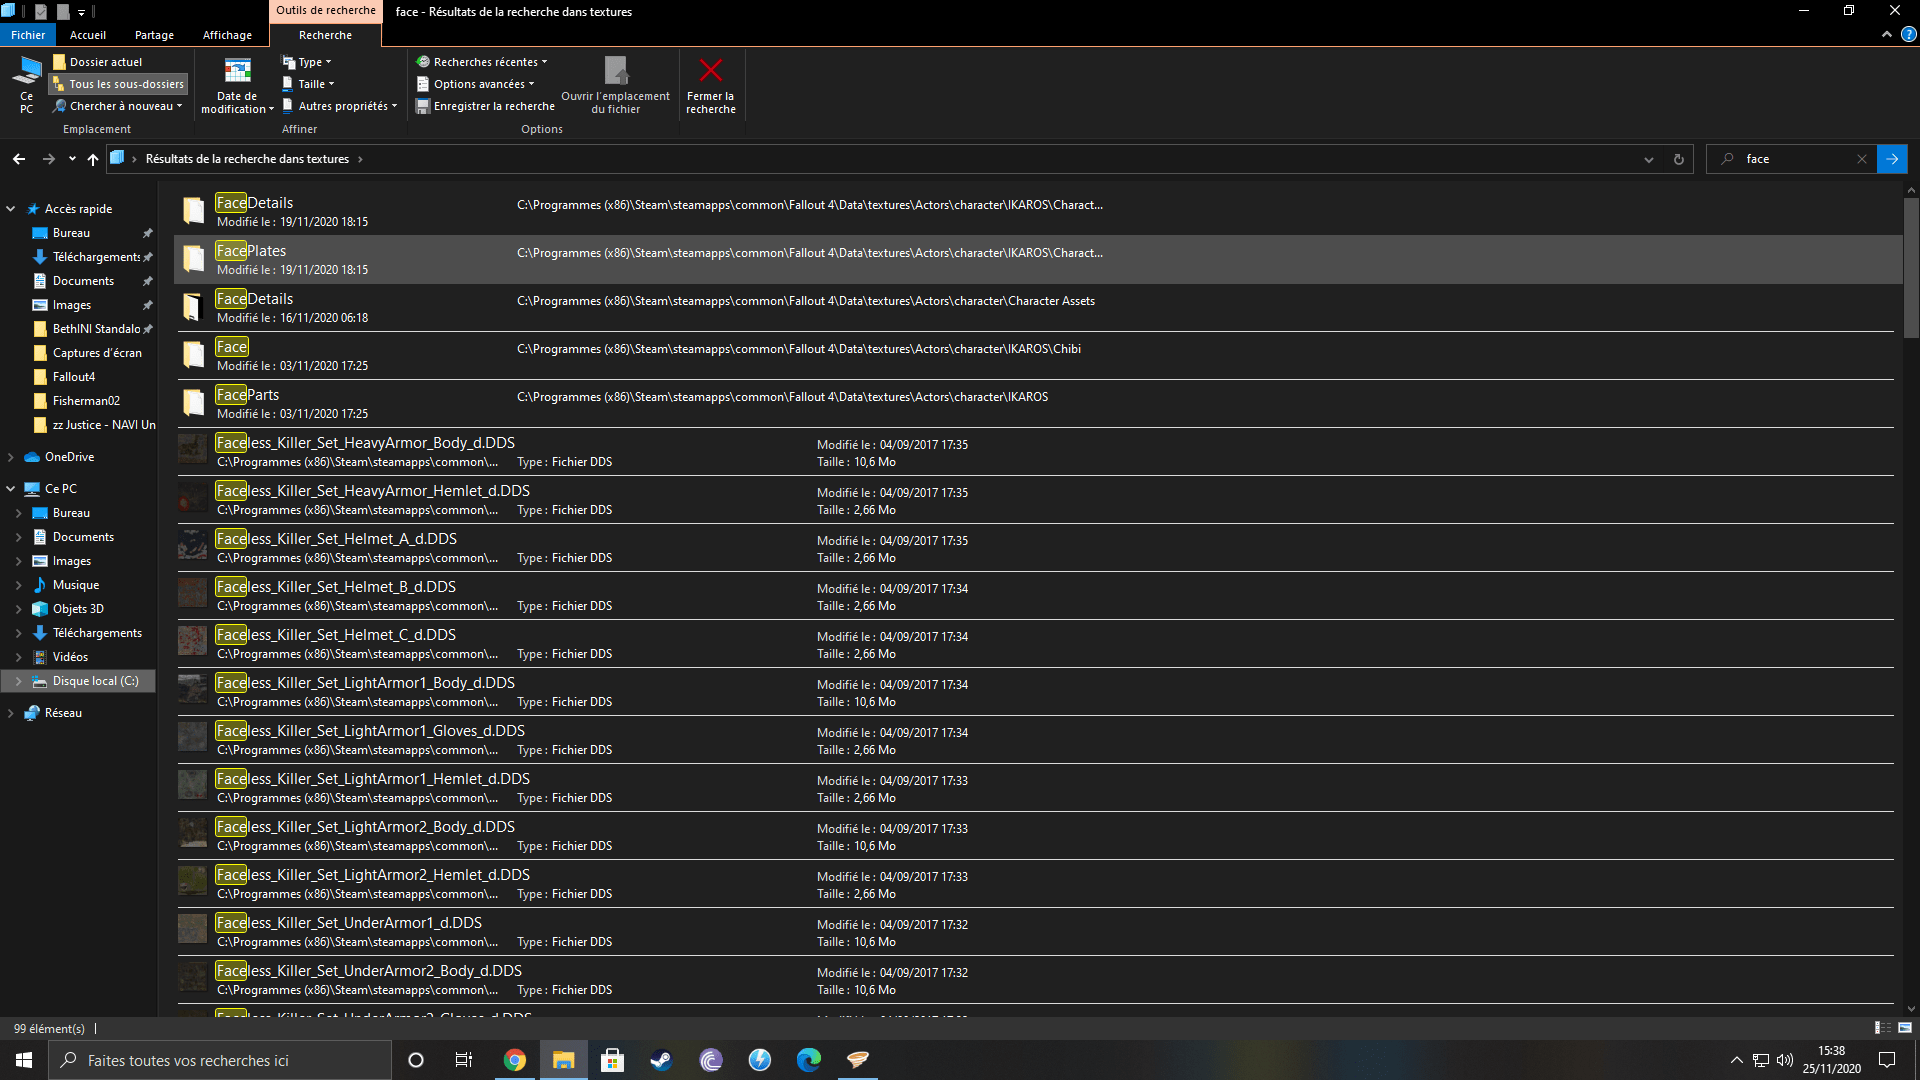
Task: Click thumbnail of Faceless_Killer_Set_Helmet_C_d.DDS
Action: (x=193, y=641)
